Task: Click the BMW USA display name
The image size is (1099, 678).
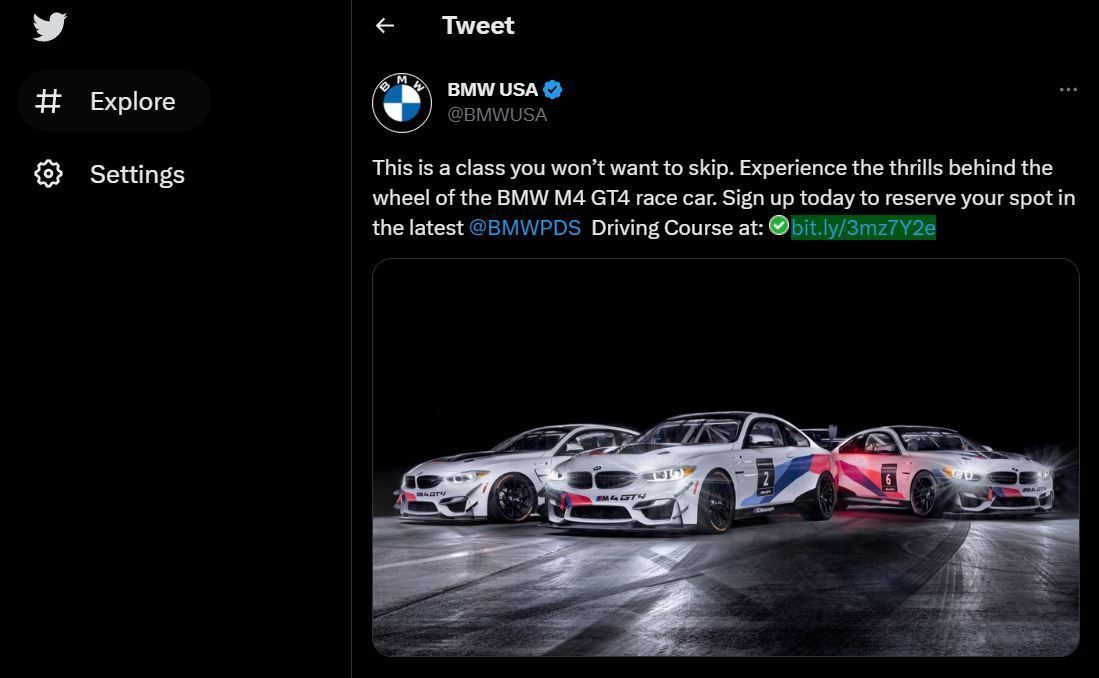Action: pyautogui.click(x=493, y=89)
